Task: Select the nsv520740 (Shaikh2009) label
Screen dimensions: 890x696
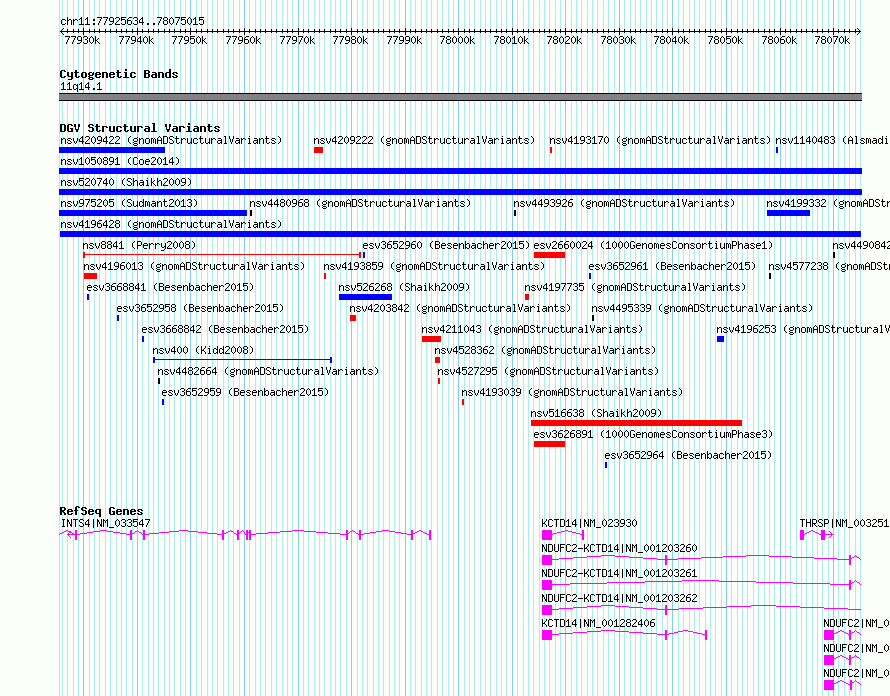Action: point(126,182)
